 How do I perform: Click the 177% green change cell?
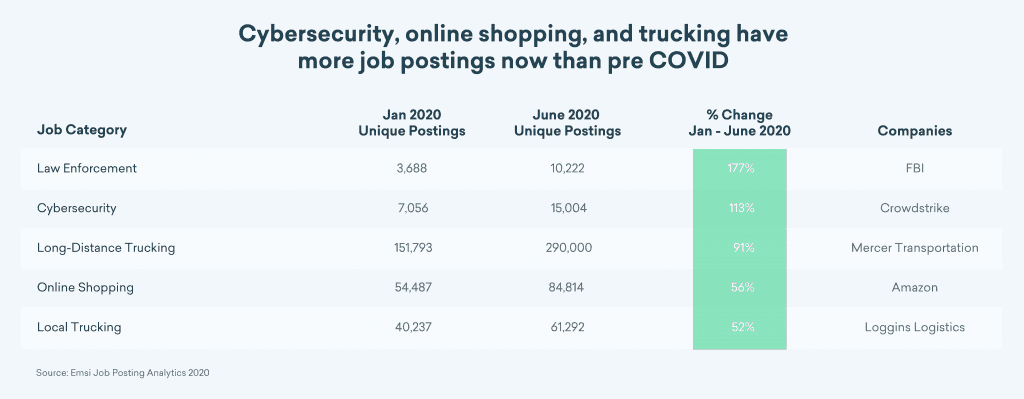(x=740, y=168)
